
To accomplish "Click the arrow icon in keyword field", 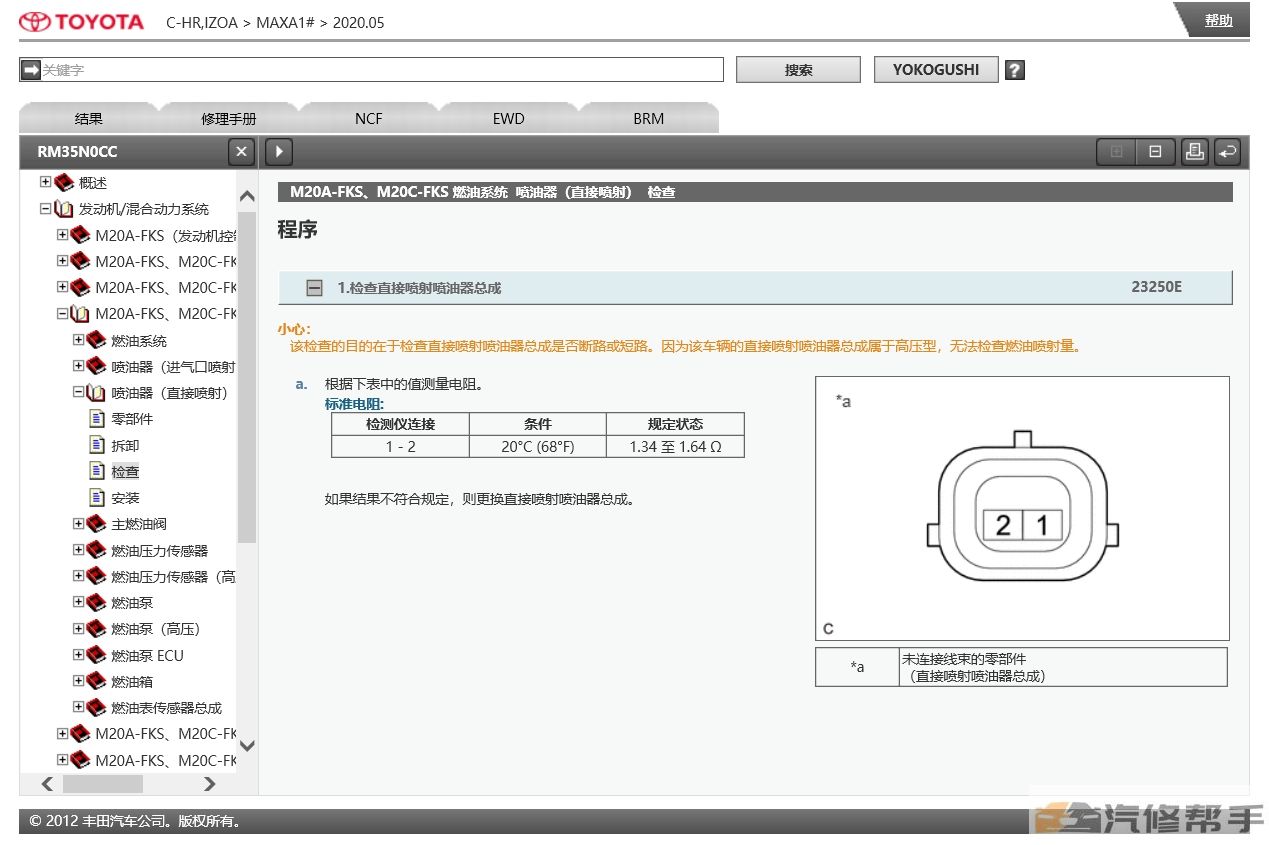I will (x=31, y=70).
